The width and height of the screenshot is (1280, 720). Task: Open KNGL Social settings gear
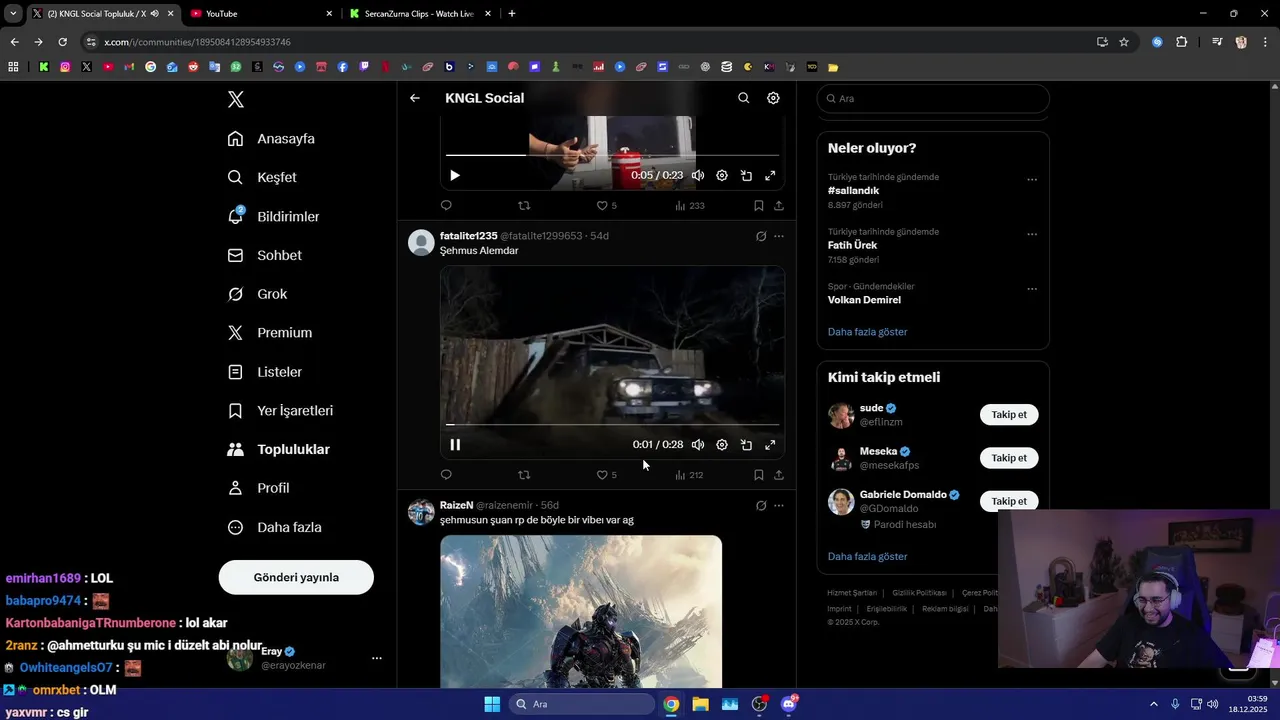click(x=773, y=98)
